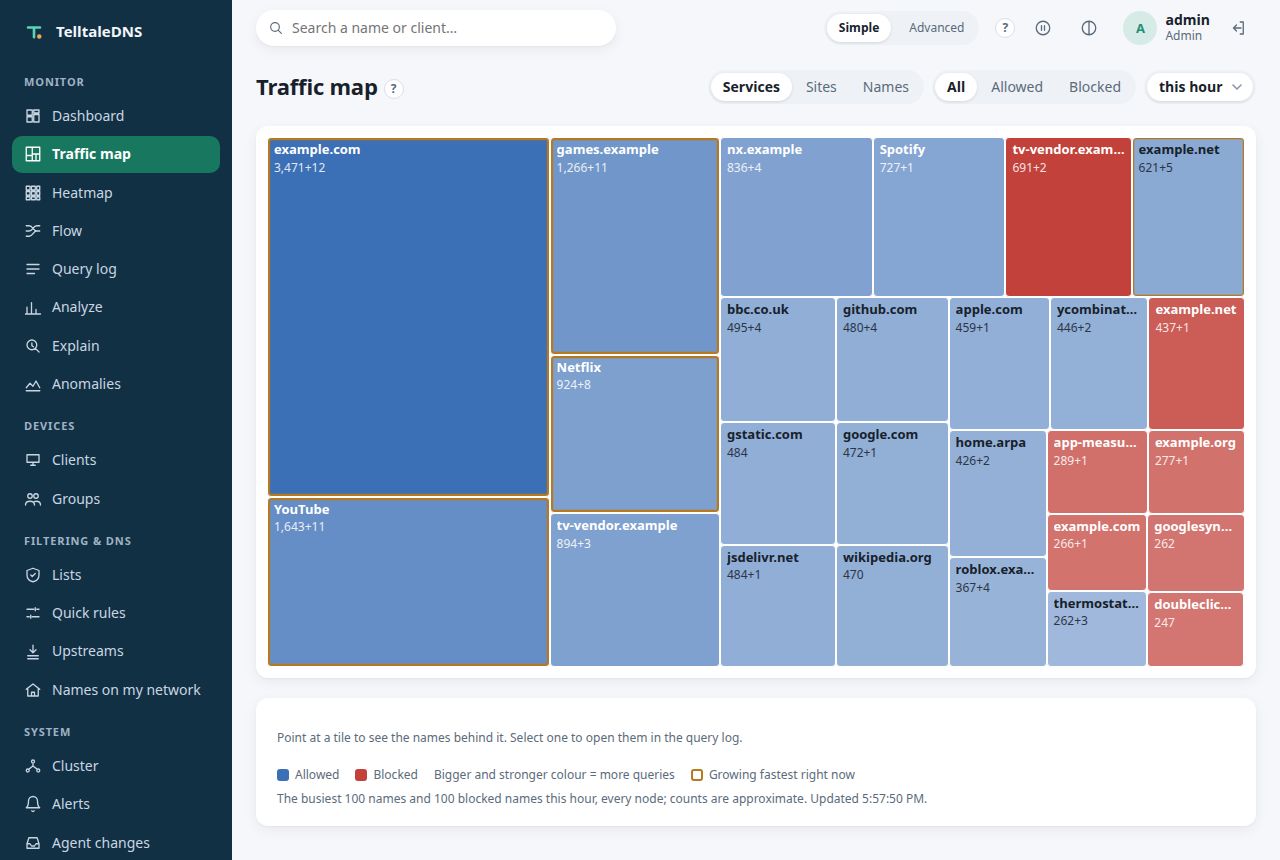Viewport: 1280px width, 860px height.
Task: Open the YouTube treemap tile
Action: pos(408,581)
